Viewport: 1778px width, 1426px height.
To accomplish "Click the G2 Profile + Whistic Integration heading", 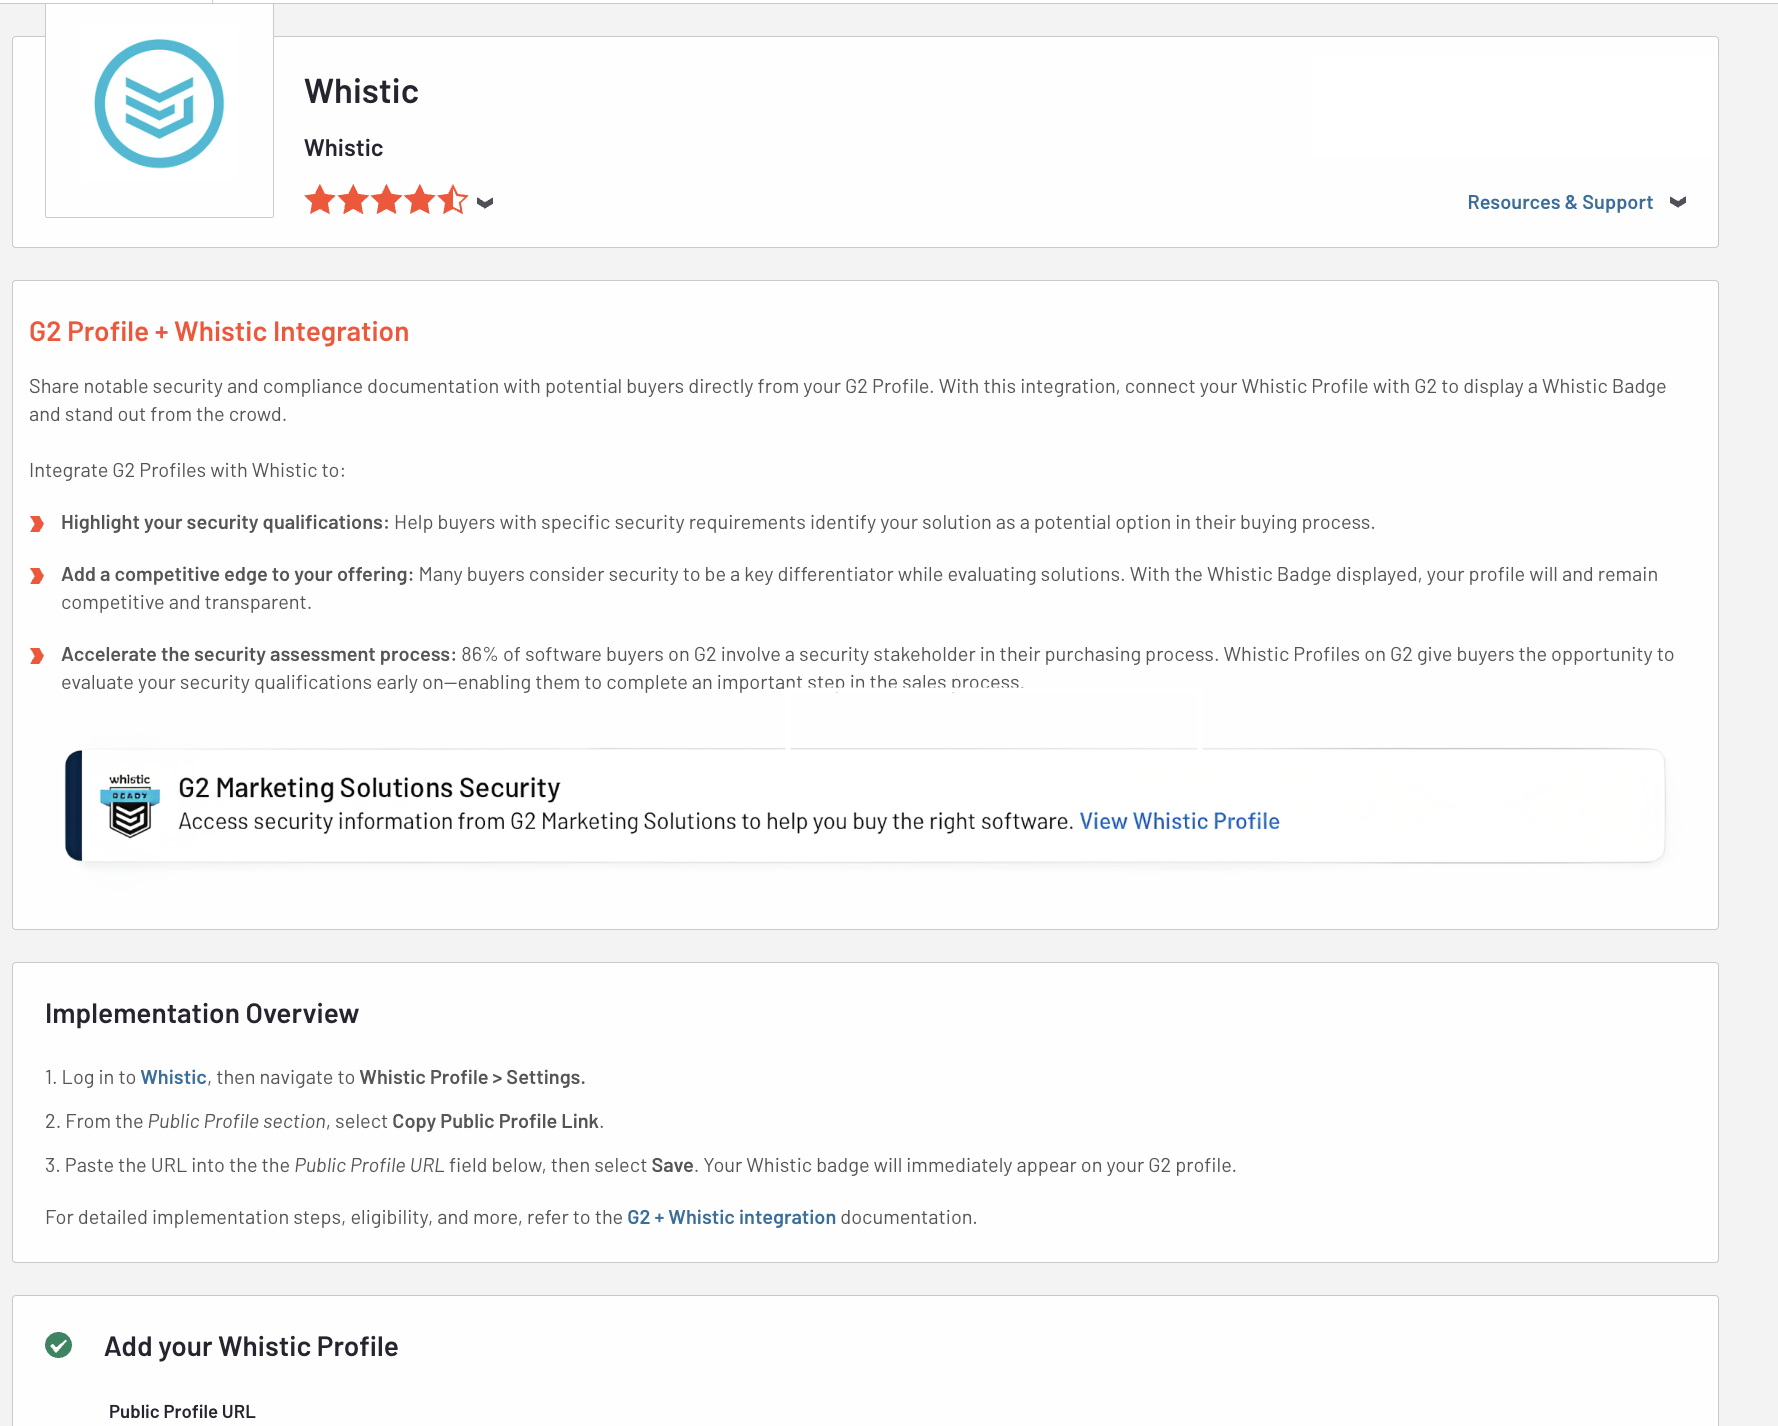I will (x=219, y=332).
